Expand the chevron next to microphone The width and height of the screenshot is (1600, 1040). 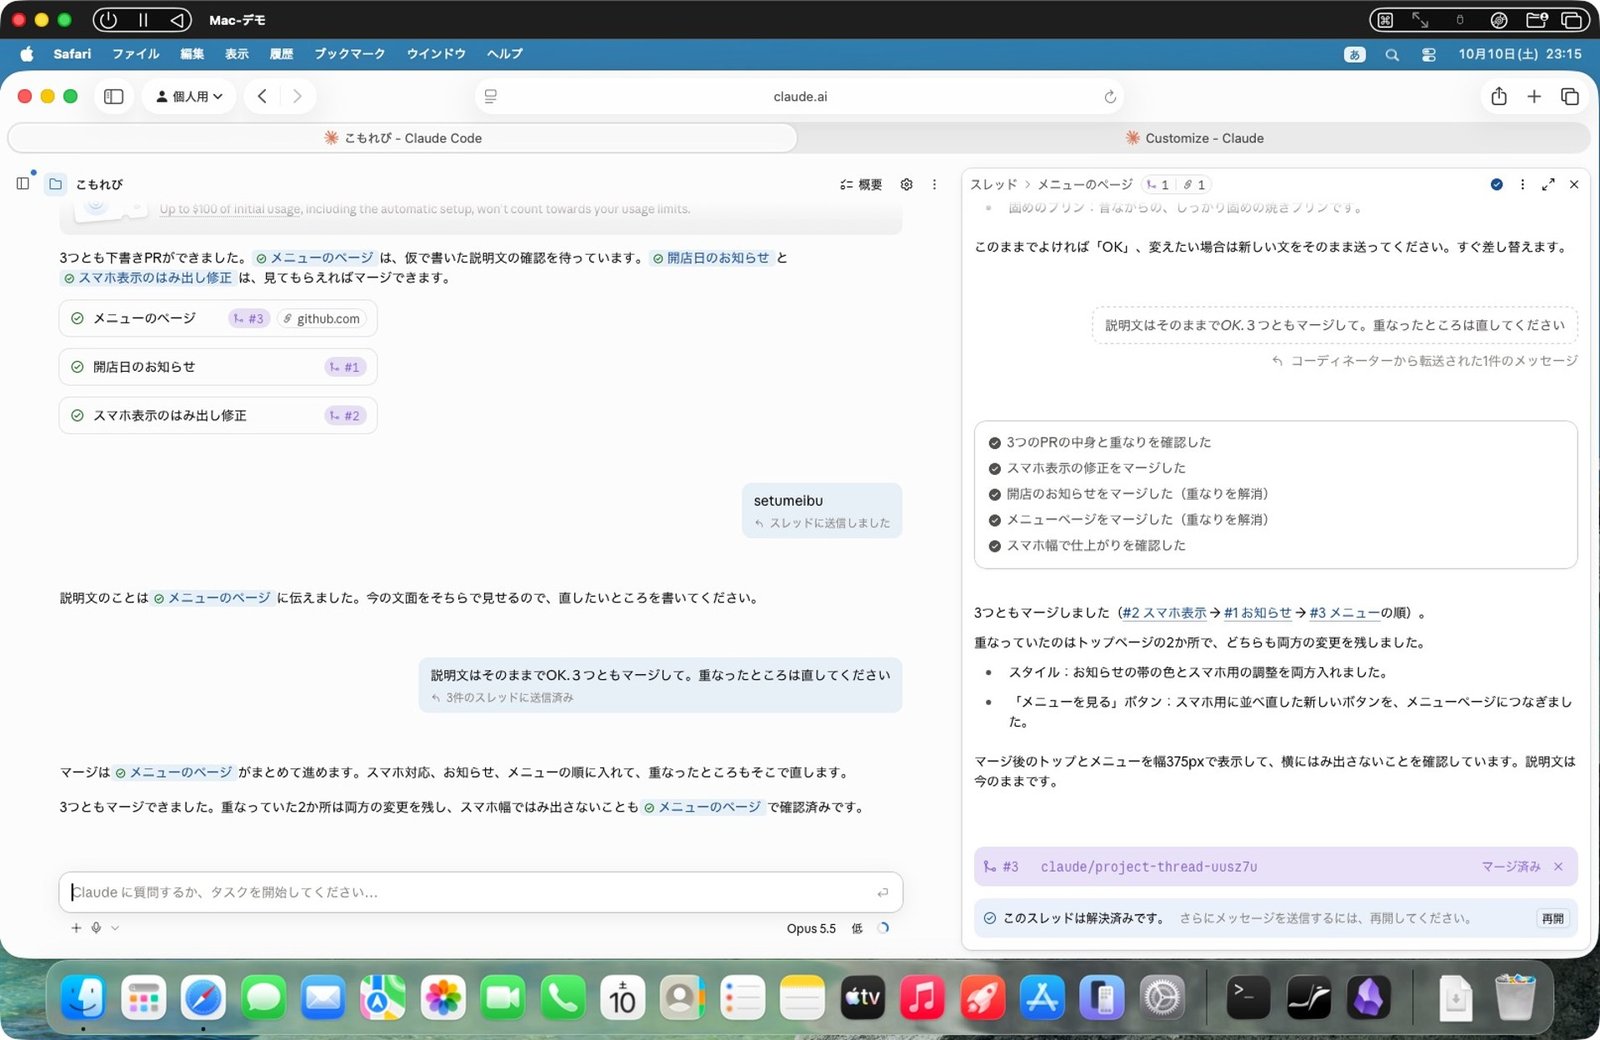[115, 928]
